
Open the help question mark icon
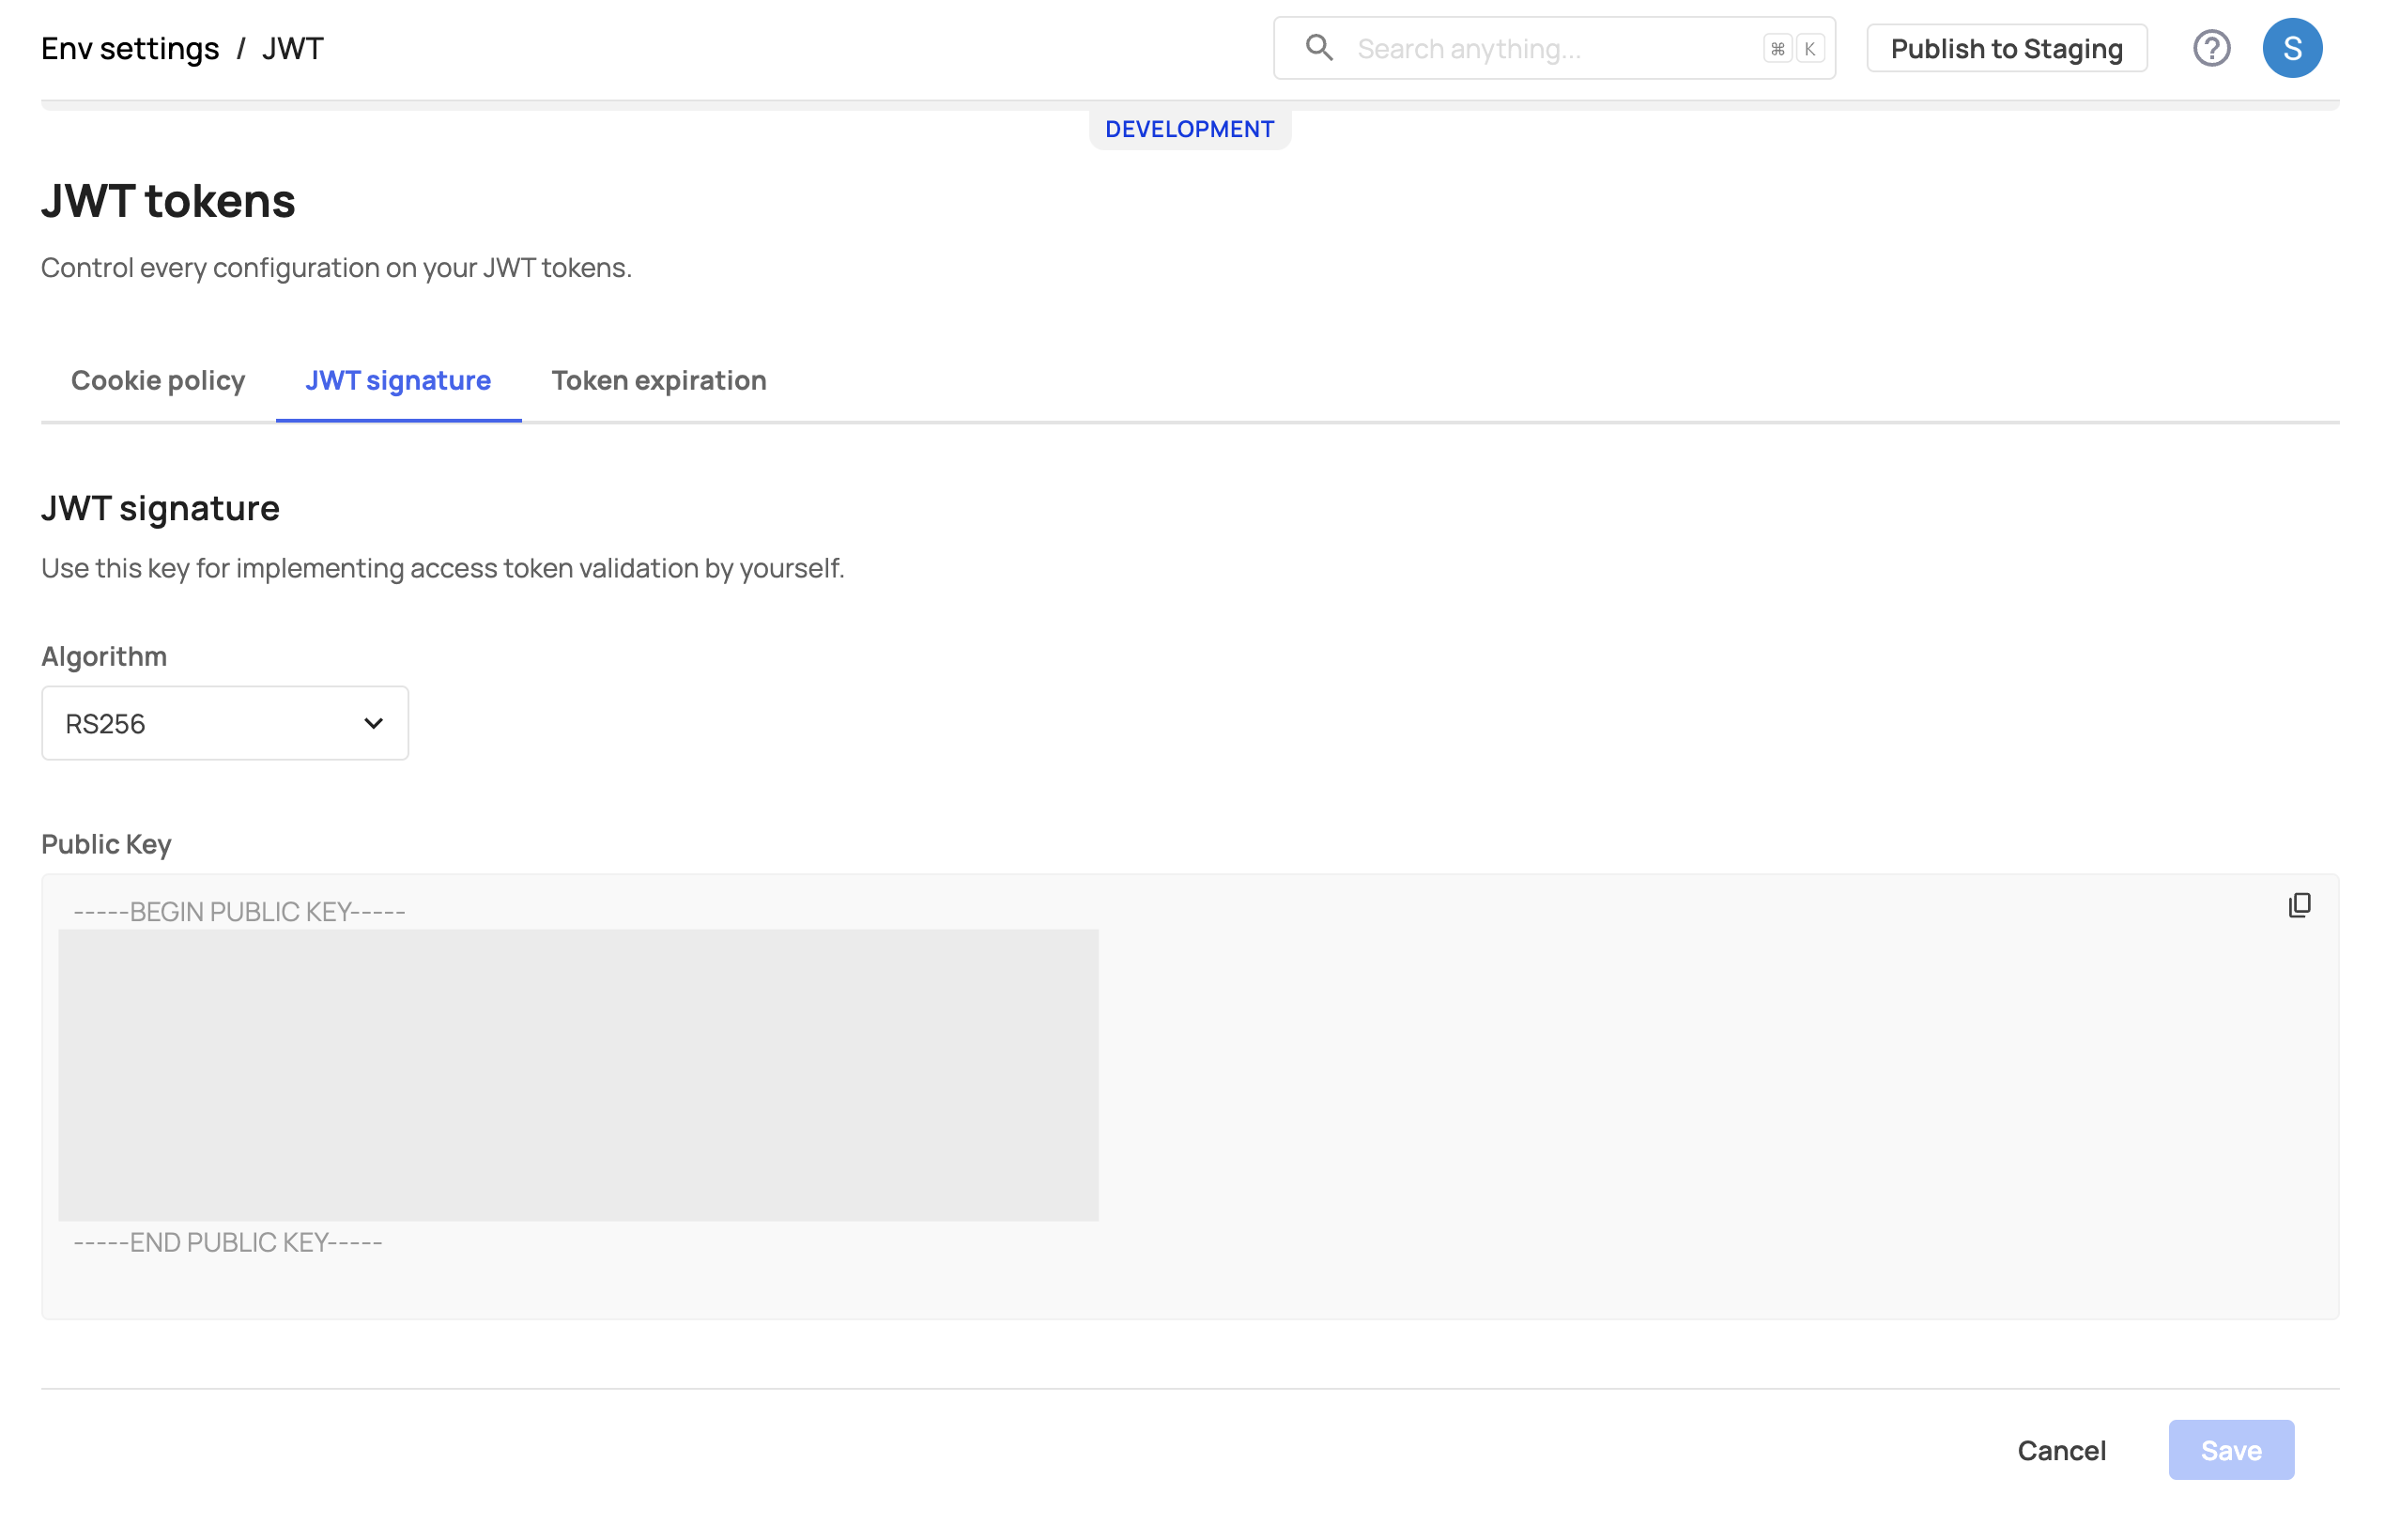coord(2211,48)
